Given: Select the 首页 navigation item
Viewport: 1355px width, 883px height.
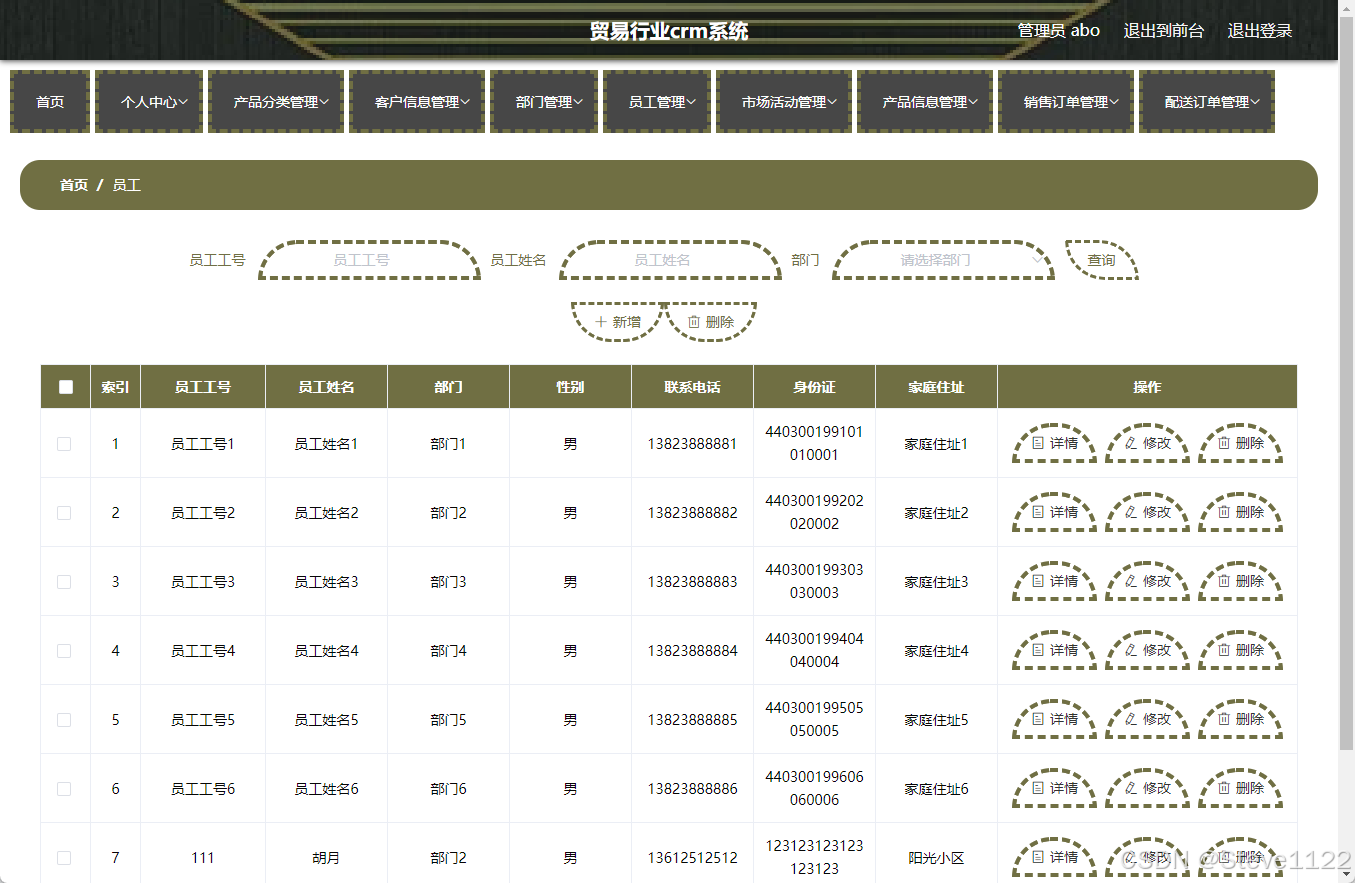Looking at the screenshot, I should click(x=49, y=101).
